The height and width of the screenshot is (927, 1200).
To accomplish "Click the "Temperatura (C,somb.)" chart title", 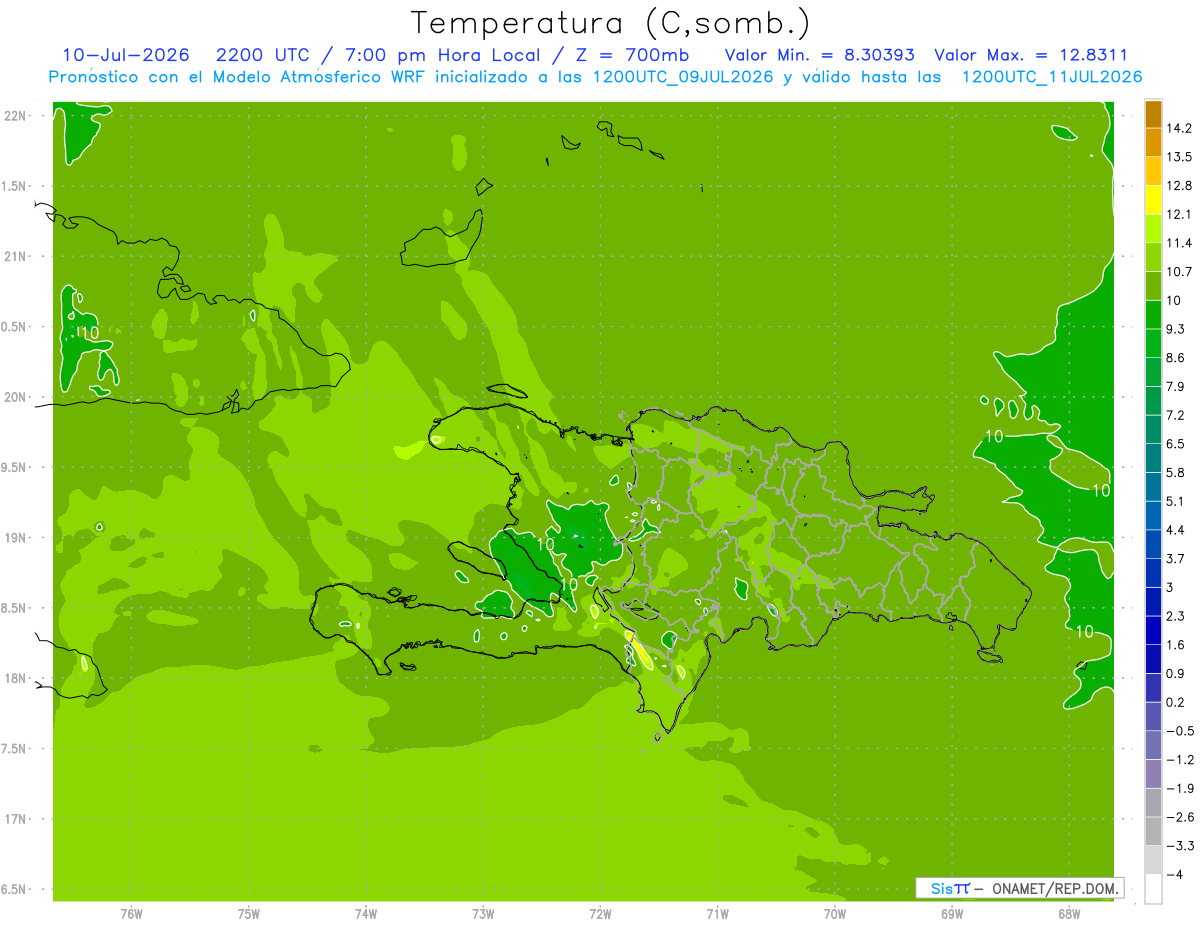I will pyautogui.click(x=610, y=22).
